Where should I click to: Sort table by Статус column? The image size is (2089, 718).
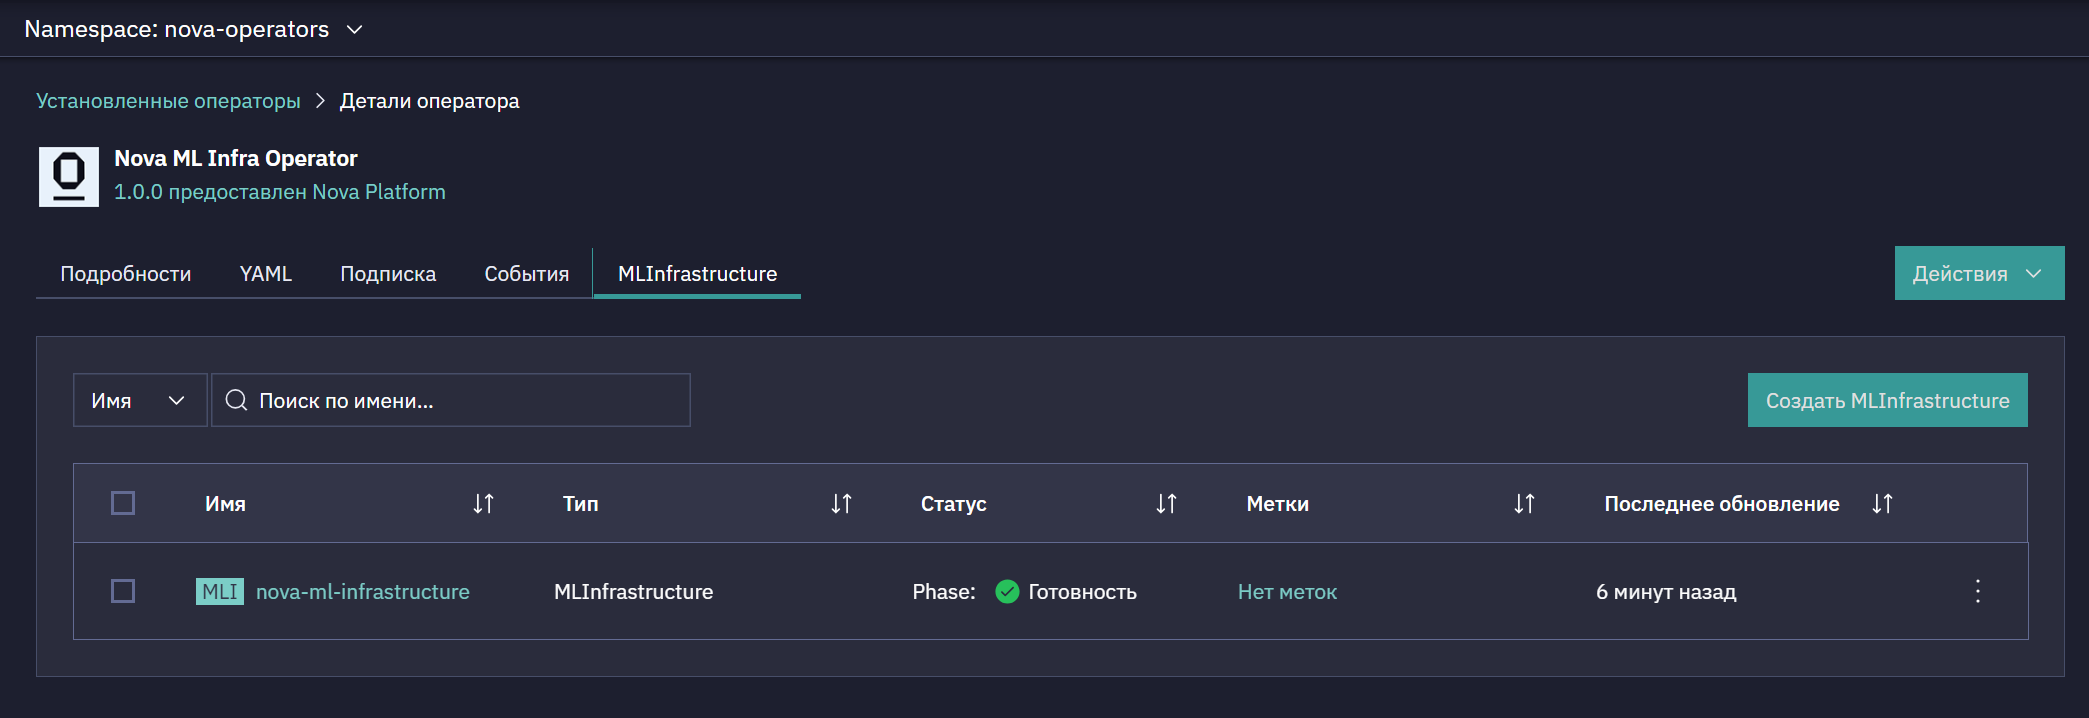click(x=1166, y=504)
